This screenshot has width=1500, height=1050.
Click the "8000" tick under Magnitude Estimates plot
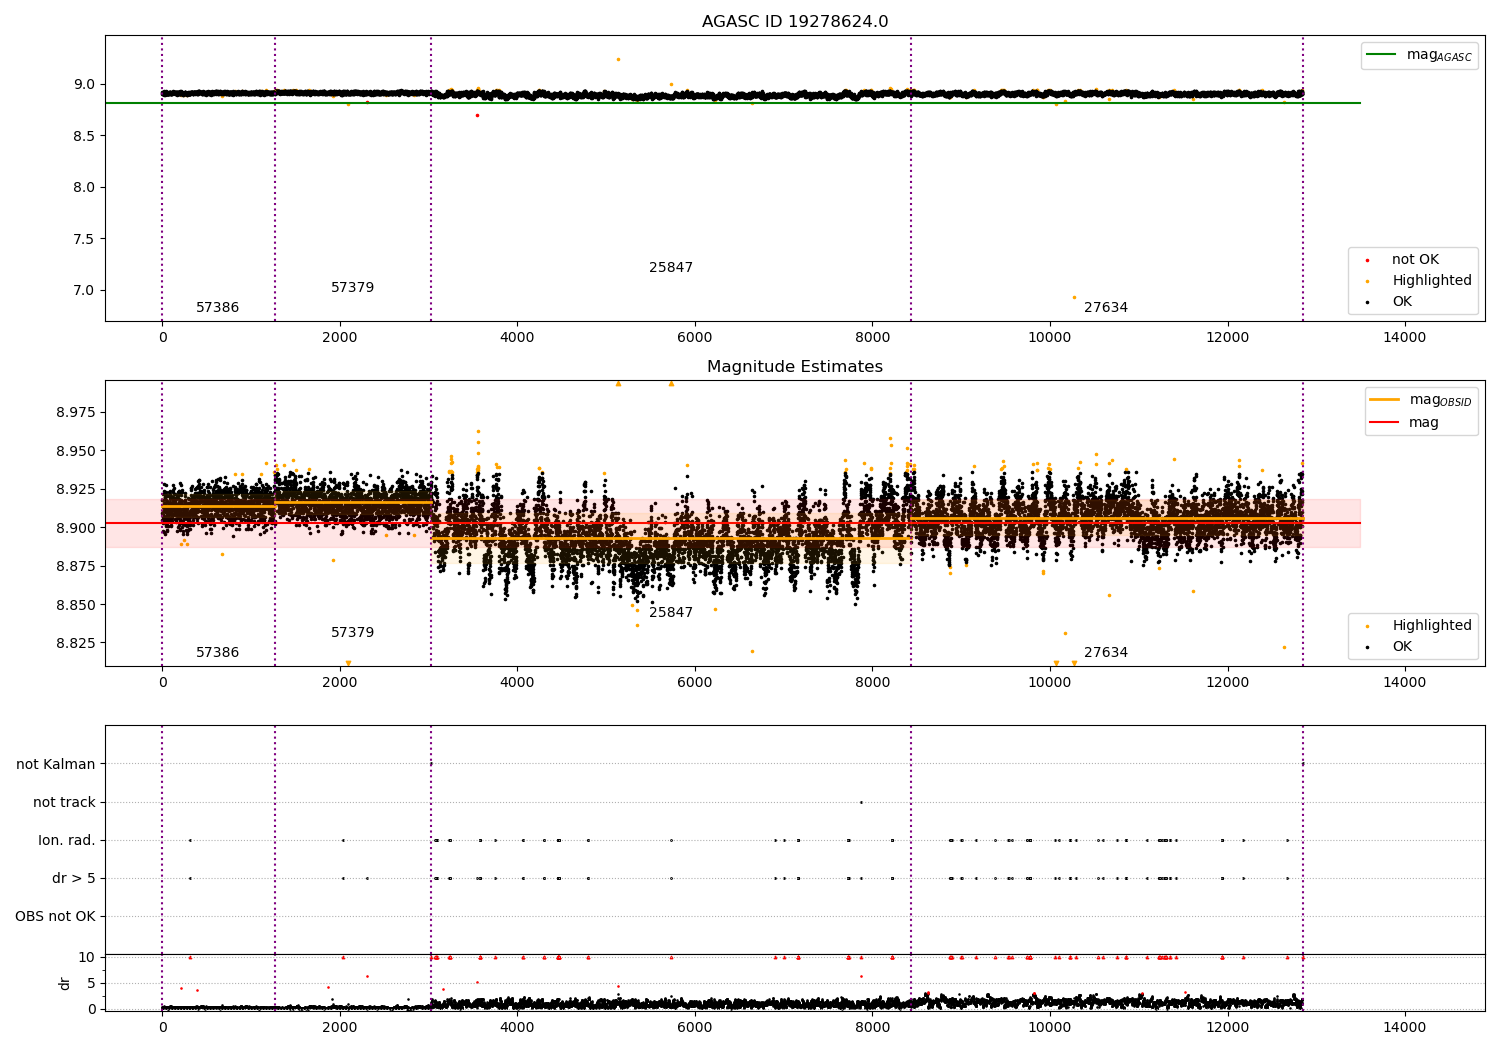[x=872, y=683]
